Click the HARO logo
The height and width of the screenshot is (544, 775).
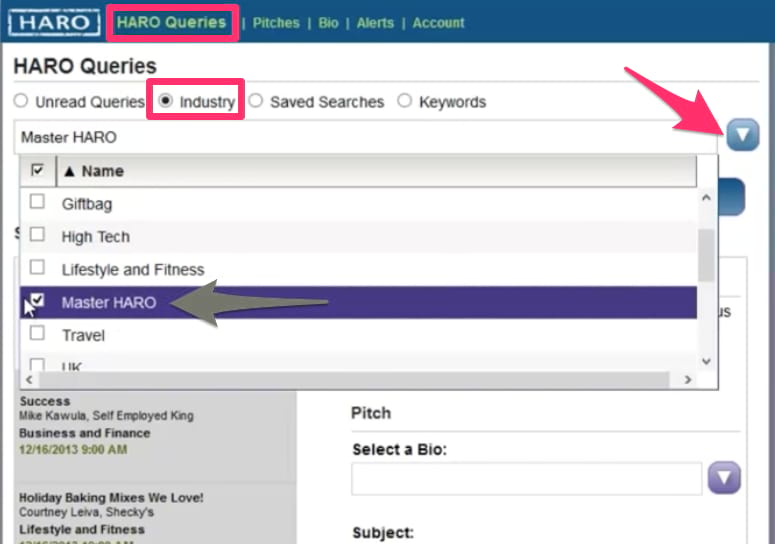(54, 23)
